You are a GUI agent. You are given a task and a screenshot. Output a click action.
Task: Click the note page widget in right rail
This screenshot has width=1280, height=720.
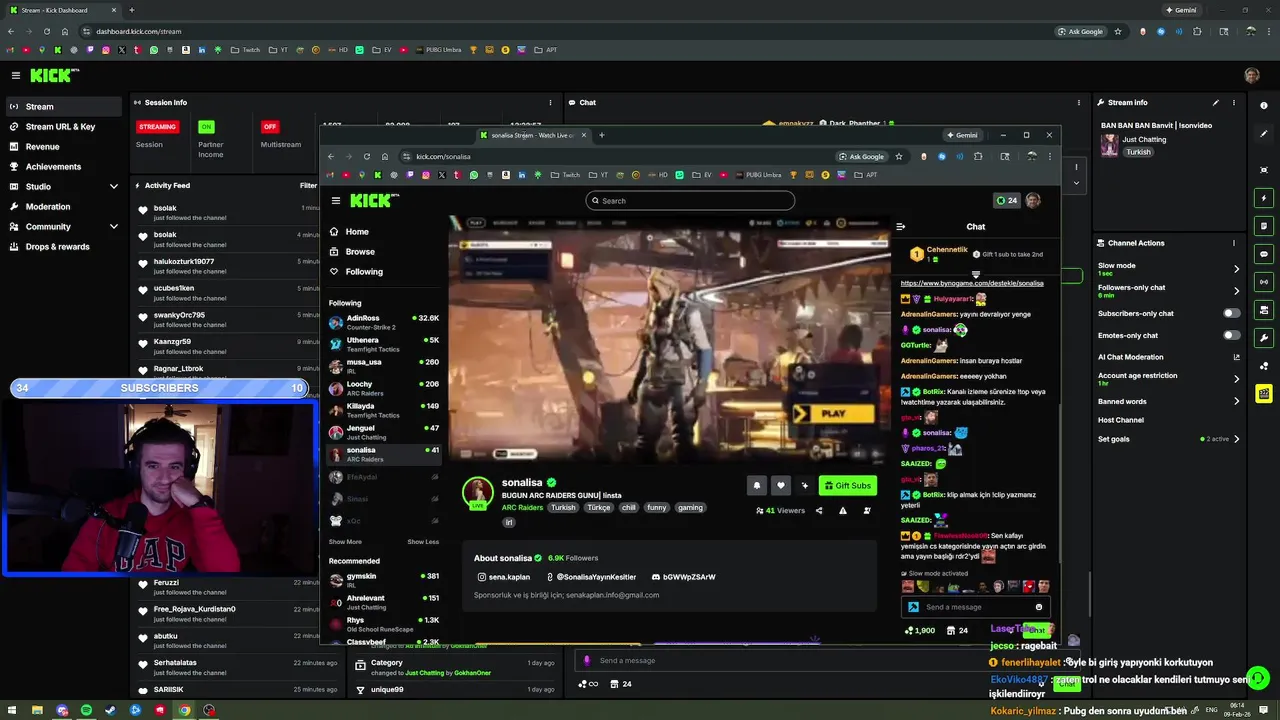(1265, 226)
